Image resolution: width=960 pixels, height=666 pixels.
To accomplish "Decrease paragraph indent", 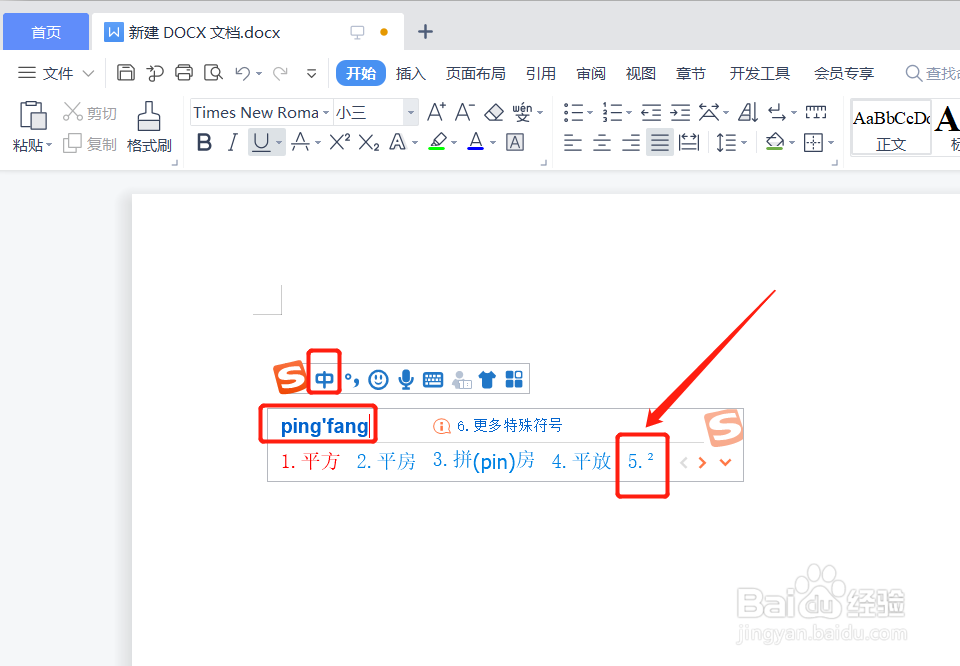I will [651, 113].
